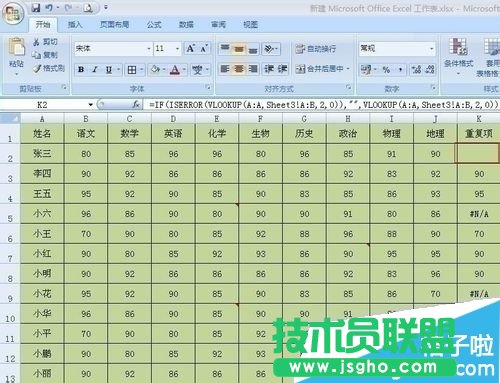Viewport: 500px width, 383px height.
Task: Toggle bold formatting
Action: (81, 69)
